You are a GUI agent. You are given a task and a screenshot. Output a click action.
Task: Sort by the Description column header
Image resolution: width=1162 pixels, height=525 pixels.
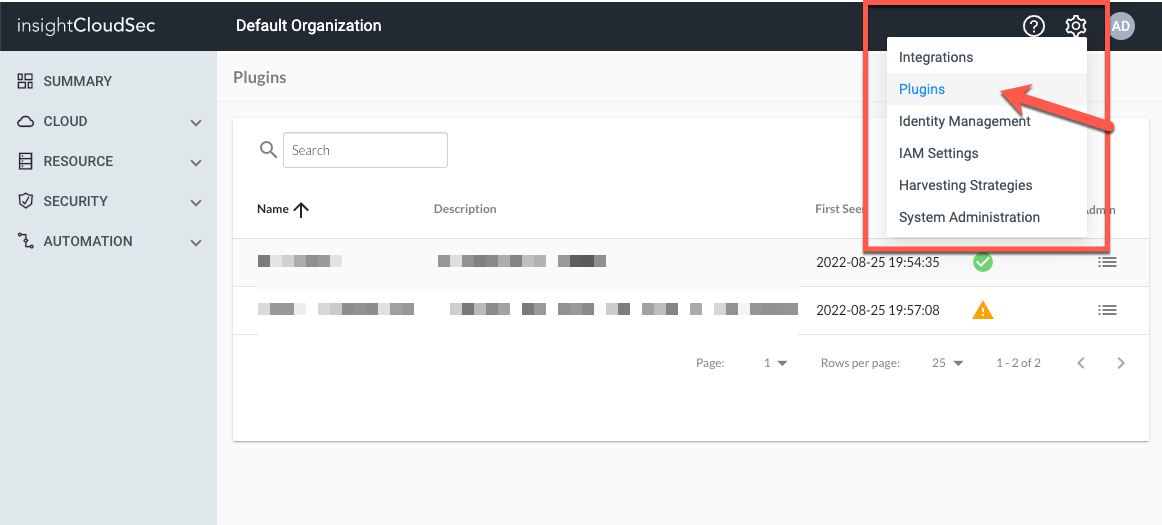pyautogui.click(x=465, y=209)
